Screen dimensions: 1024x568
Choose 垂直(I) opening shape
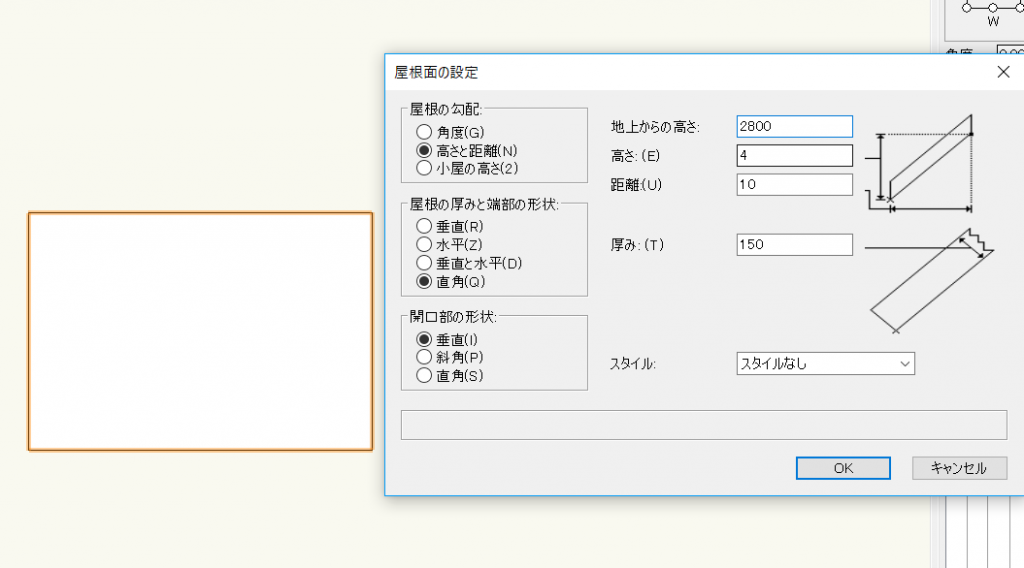pos(424,339)
